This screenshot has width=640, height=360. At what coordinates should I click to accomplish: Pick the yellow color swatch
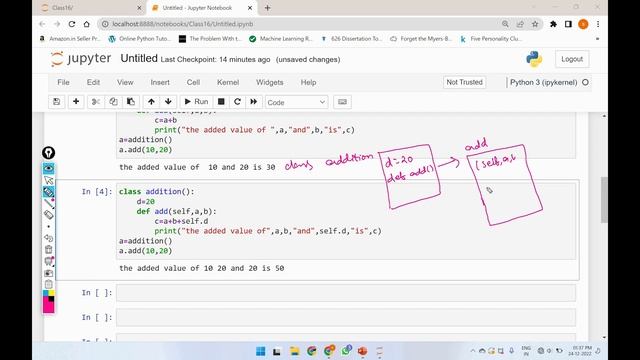tap(51, 293)
